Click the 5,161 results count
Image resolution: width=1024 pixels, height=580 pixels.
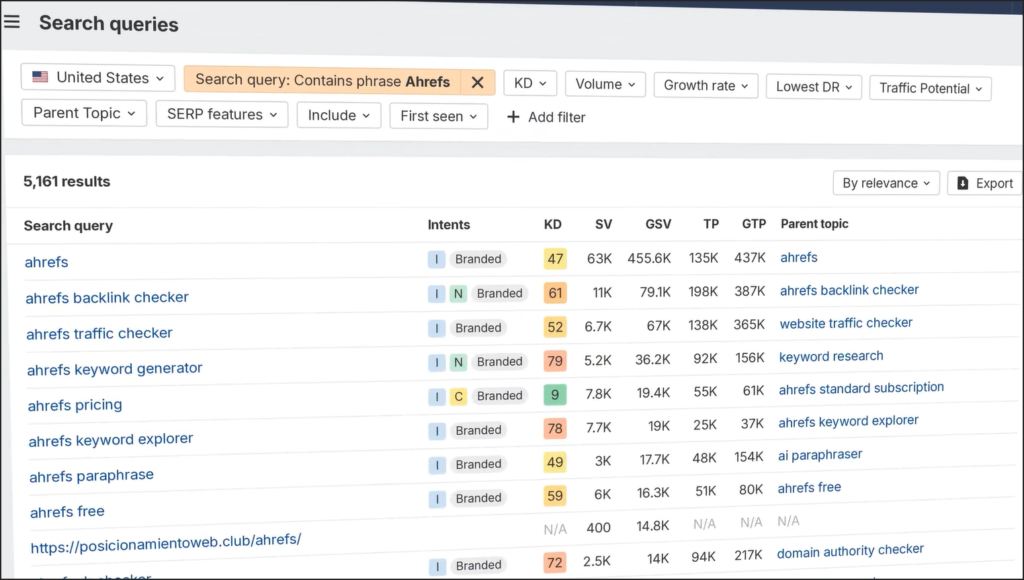[67, 182]
